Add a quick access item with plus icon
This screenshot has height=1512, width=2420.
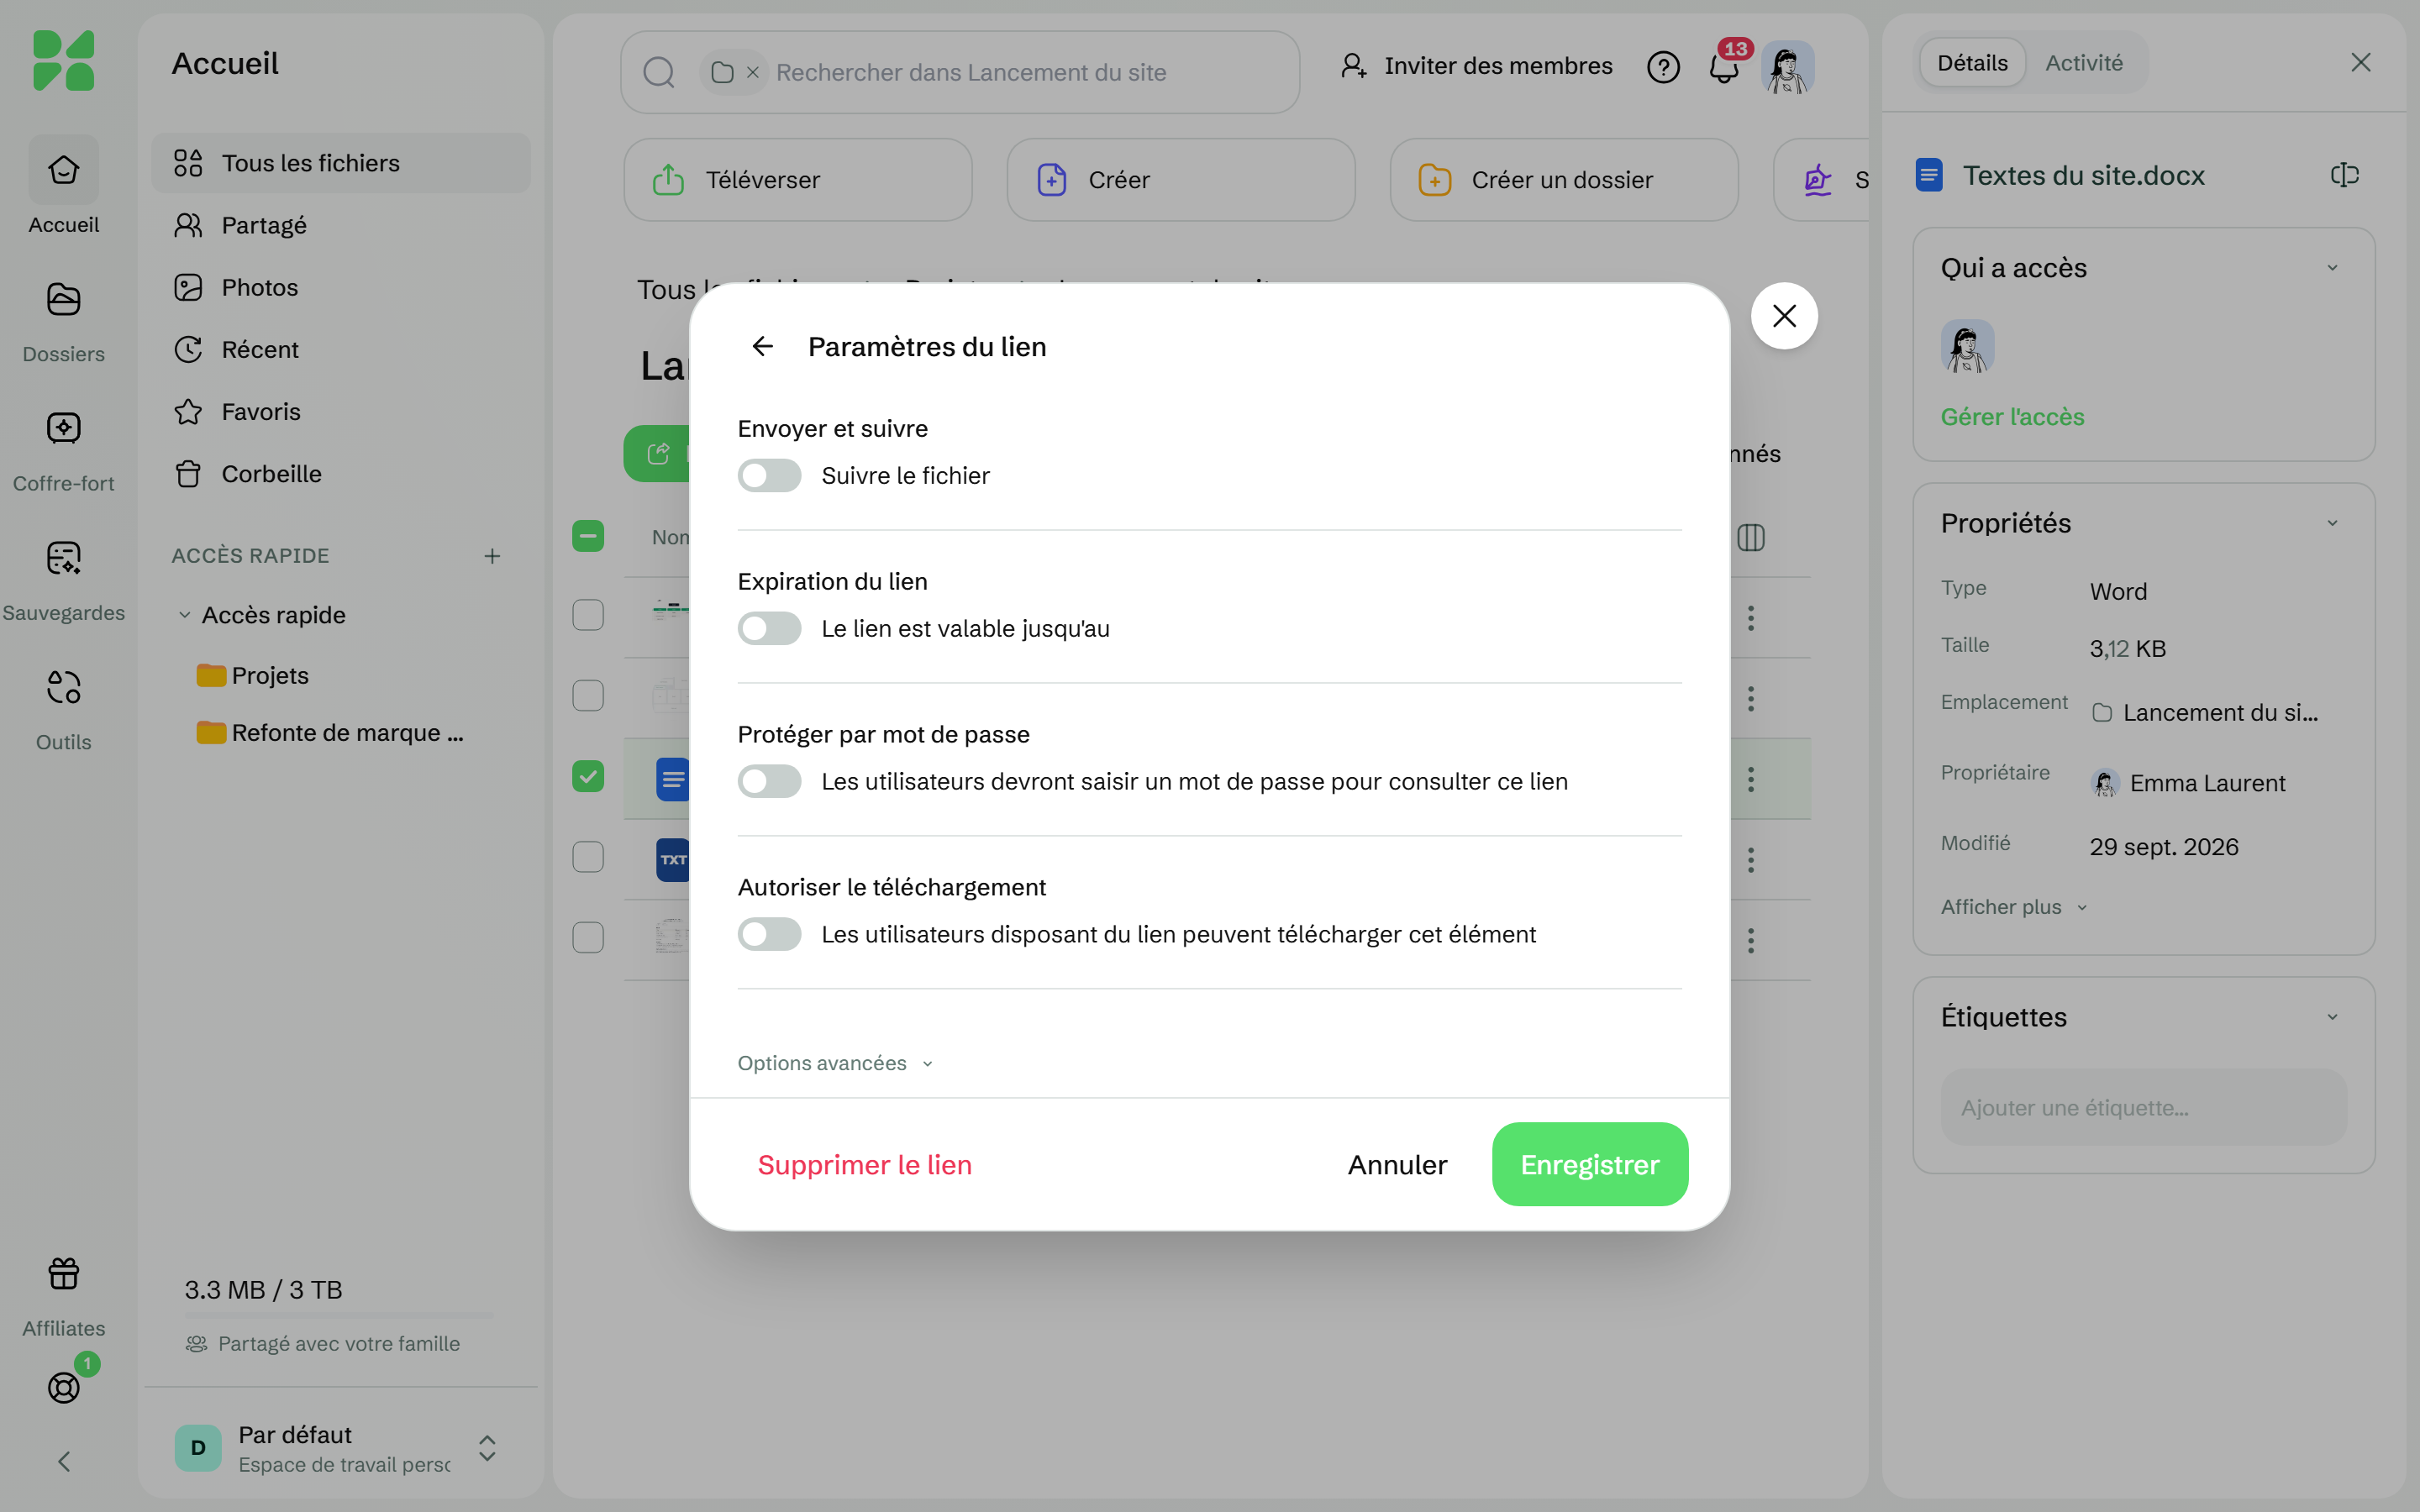pyautogui.click(x=492, y=556)
